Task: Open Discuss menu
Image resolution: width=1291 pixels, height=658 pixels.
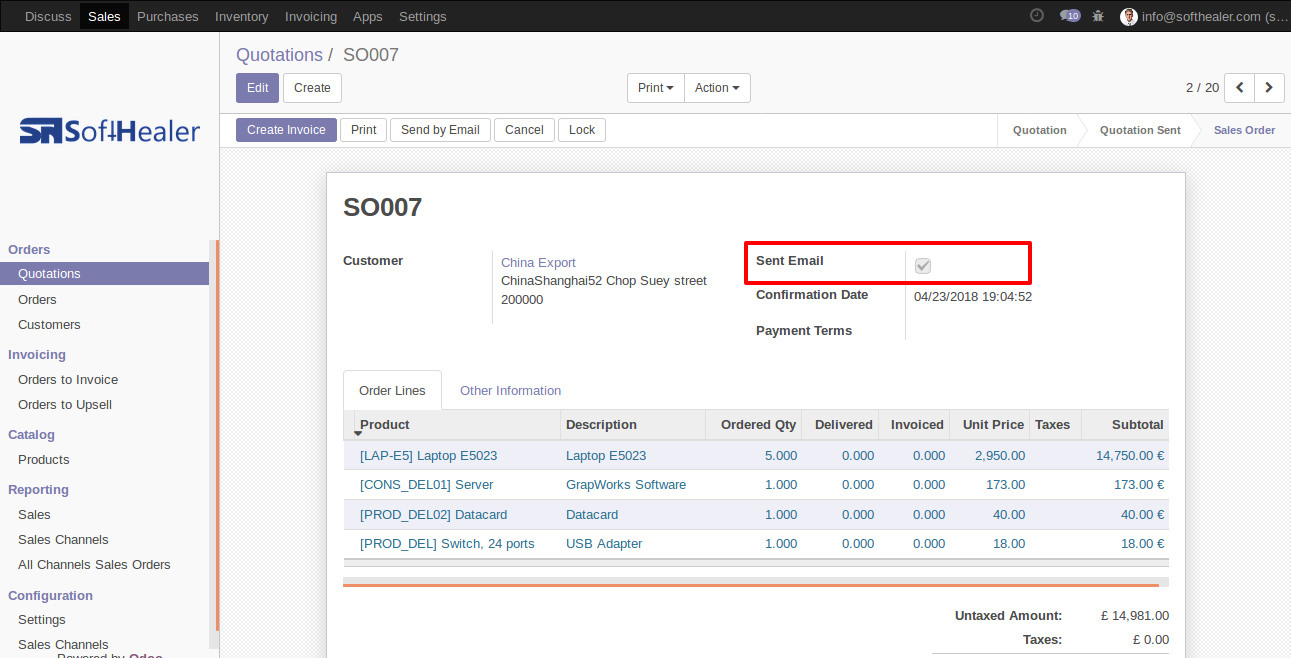Action: tap(48, 16)
